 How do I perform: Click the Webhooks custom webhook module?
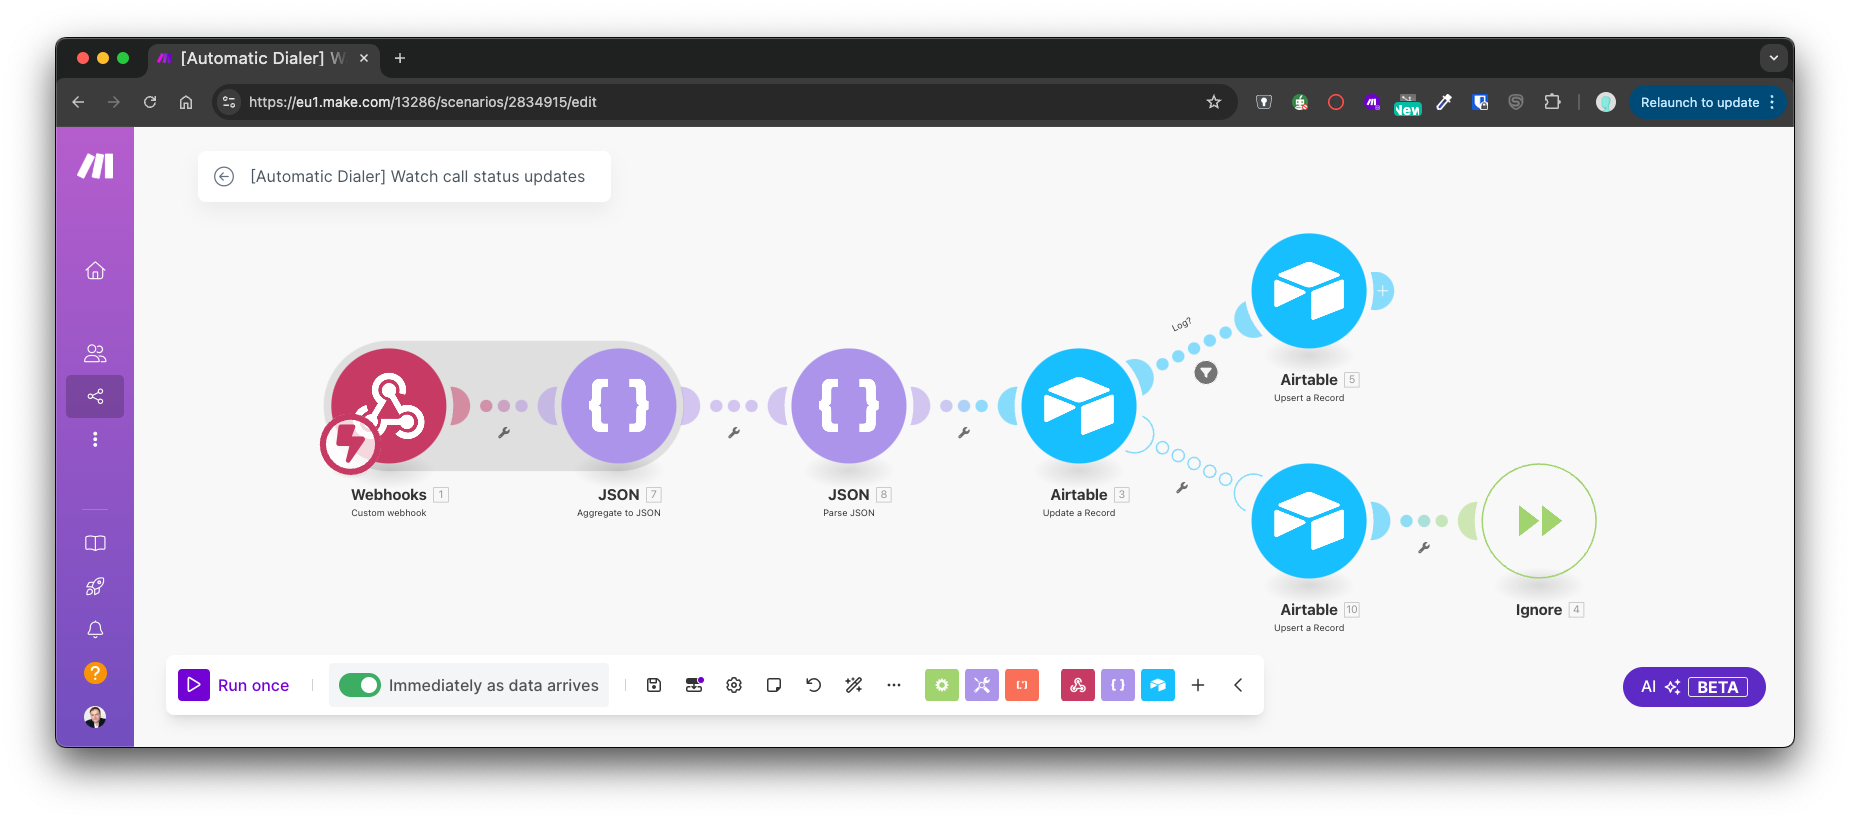pos(389,406)
